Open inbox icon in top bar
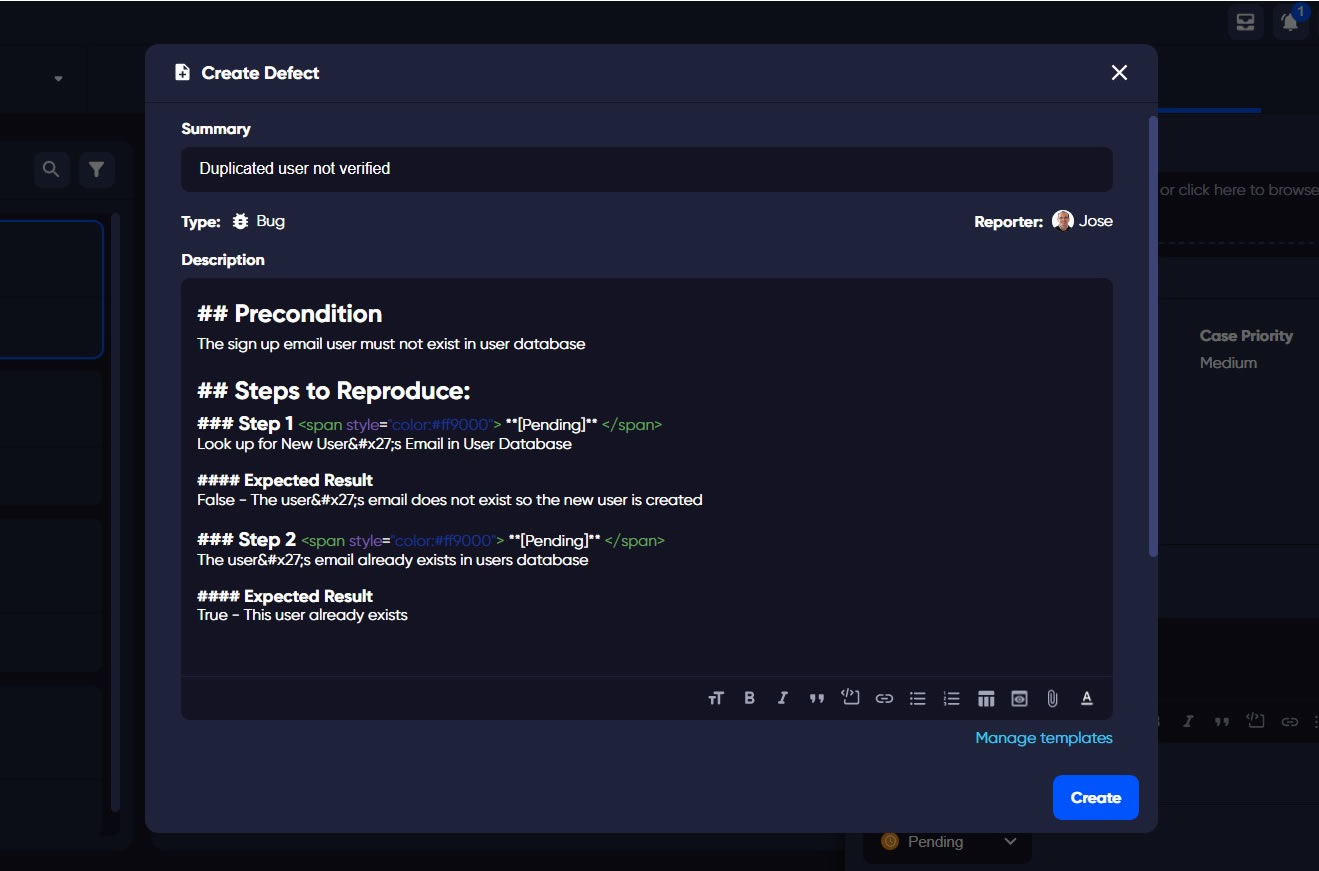 [1245, 22]
